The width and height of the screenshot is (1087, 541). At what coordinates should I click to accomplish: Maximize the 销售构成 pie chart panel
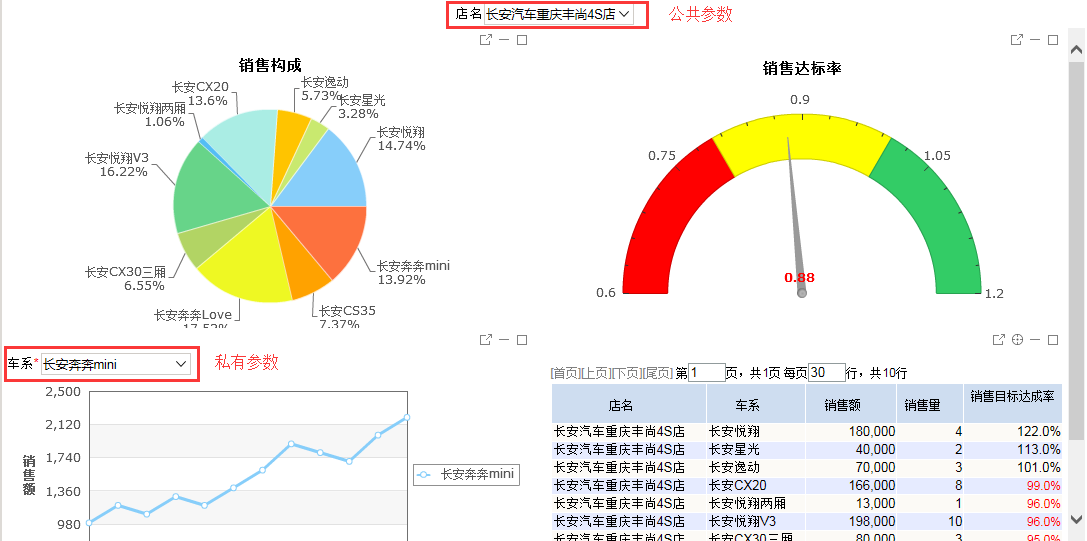tap(522, 40)
